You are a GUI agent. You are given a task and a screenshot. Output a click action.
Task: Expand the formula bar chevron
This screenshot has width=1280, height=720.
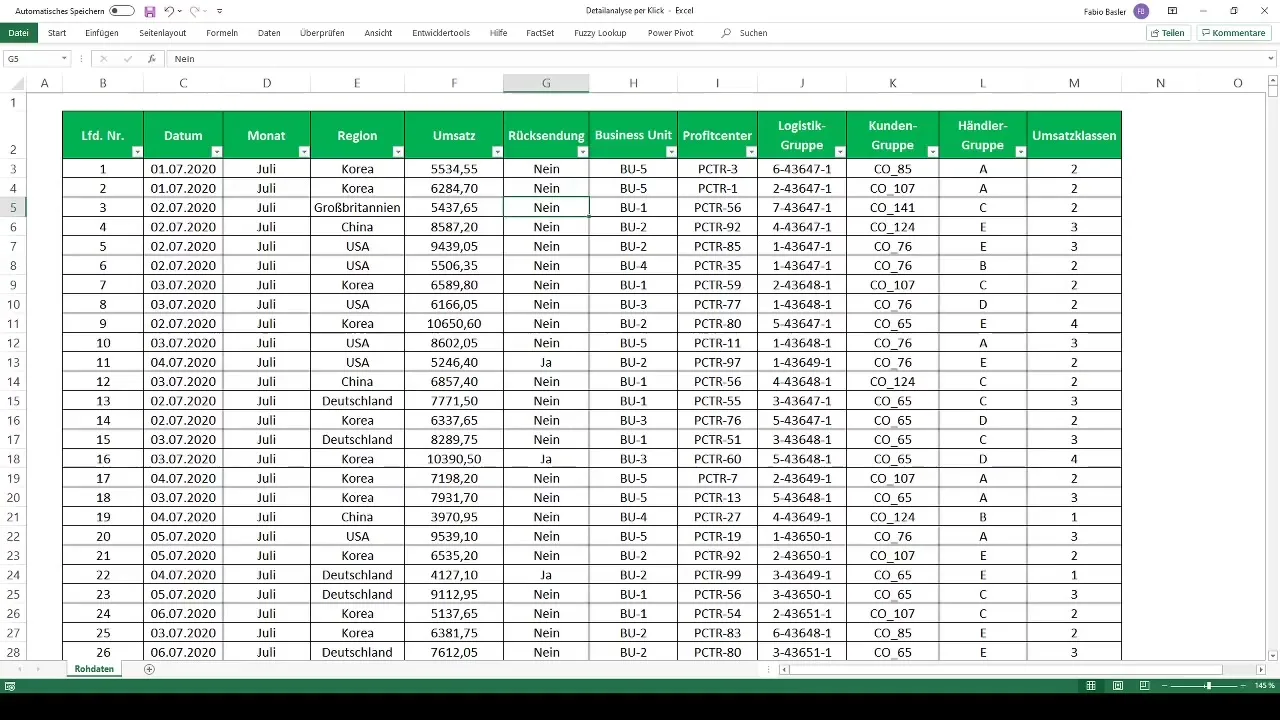1271,59
